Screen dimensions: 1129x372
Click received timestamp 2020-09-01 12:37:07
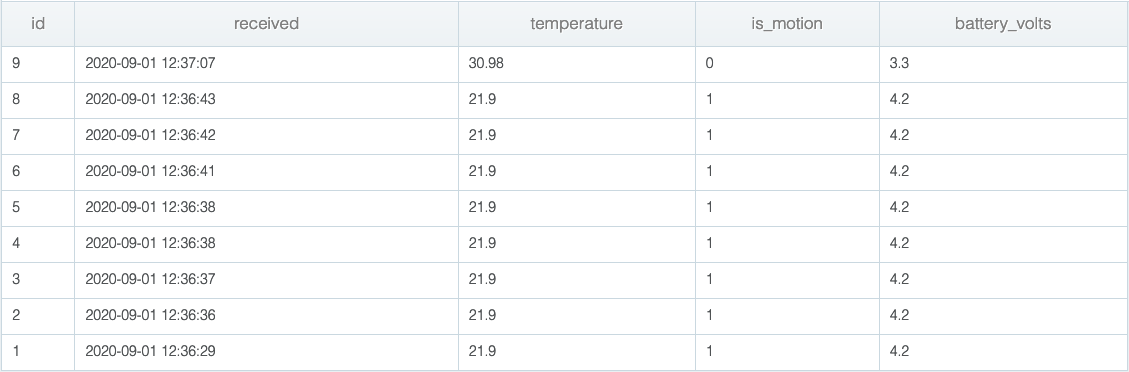(150, 64)
